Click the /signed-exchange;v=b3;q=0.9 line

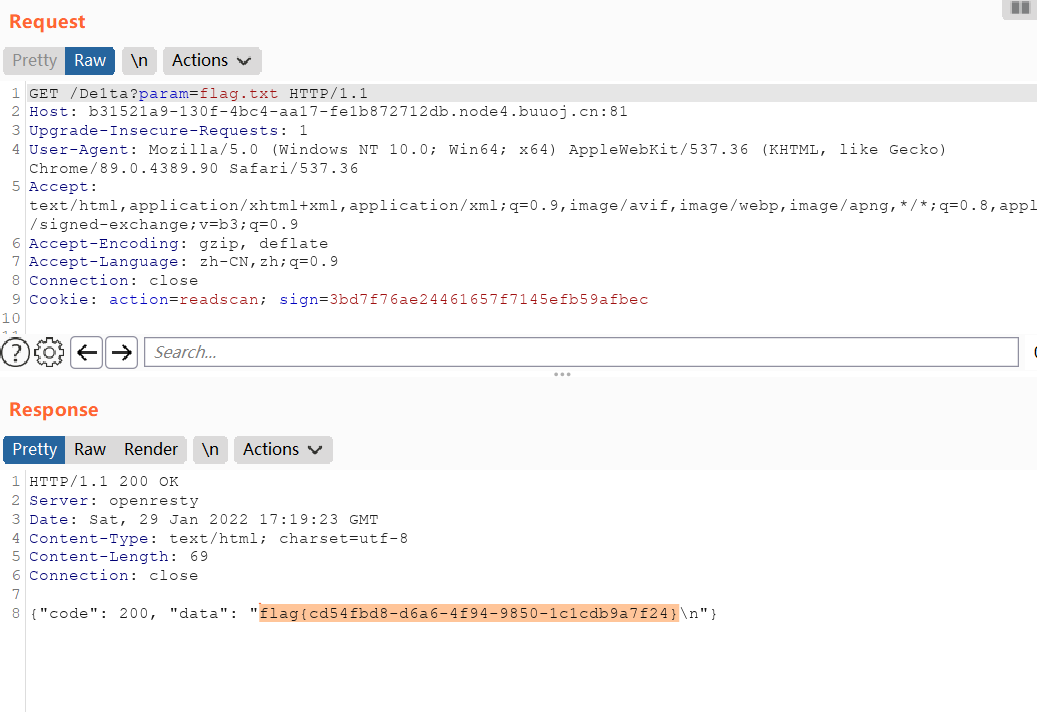tap(163, 225)
